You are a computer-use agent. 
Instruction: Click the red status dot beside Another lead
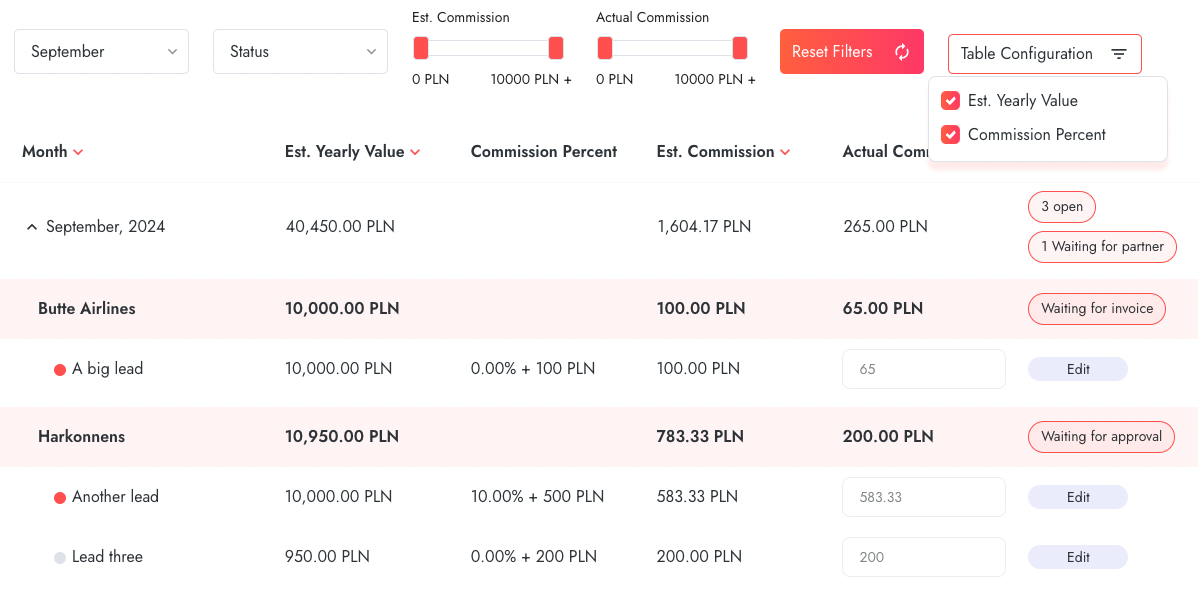(60, 498)
